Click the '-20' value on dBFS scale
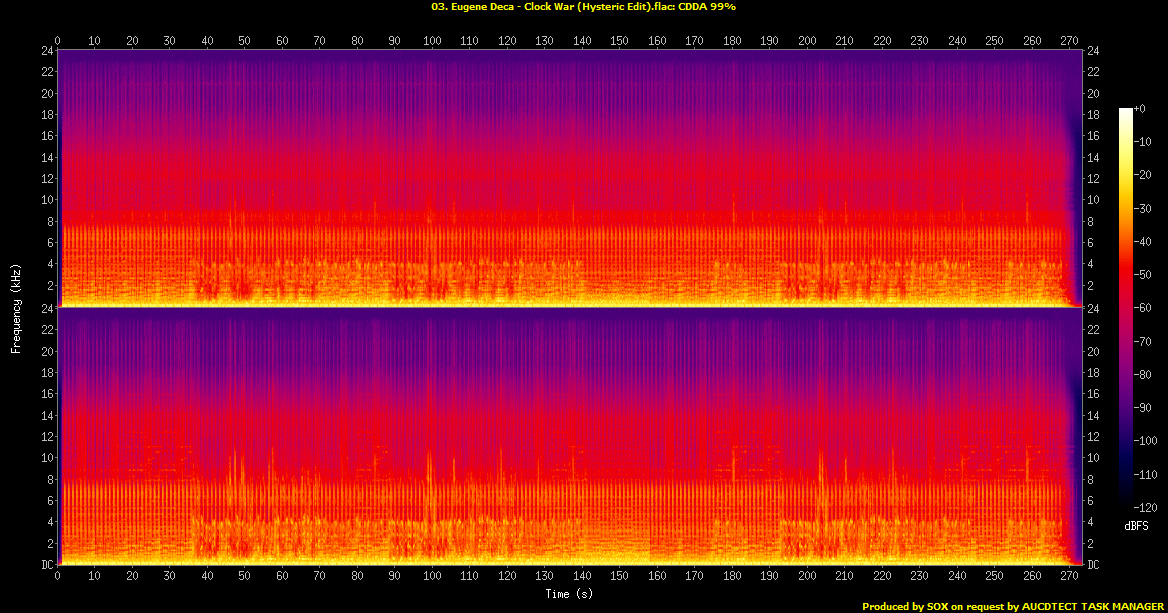 [x=1143, y=175]
